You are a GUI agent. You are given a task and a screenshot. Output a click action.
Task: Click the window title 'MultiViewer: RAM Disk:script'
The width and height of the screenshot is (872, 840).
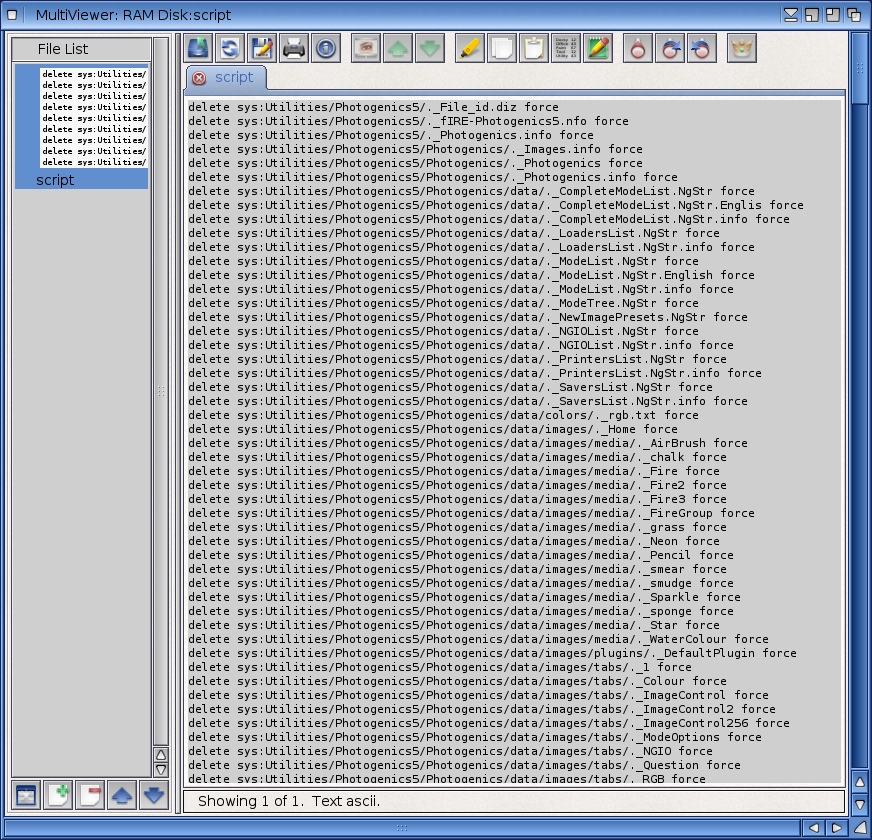click(133, 15)
